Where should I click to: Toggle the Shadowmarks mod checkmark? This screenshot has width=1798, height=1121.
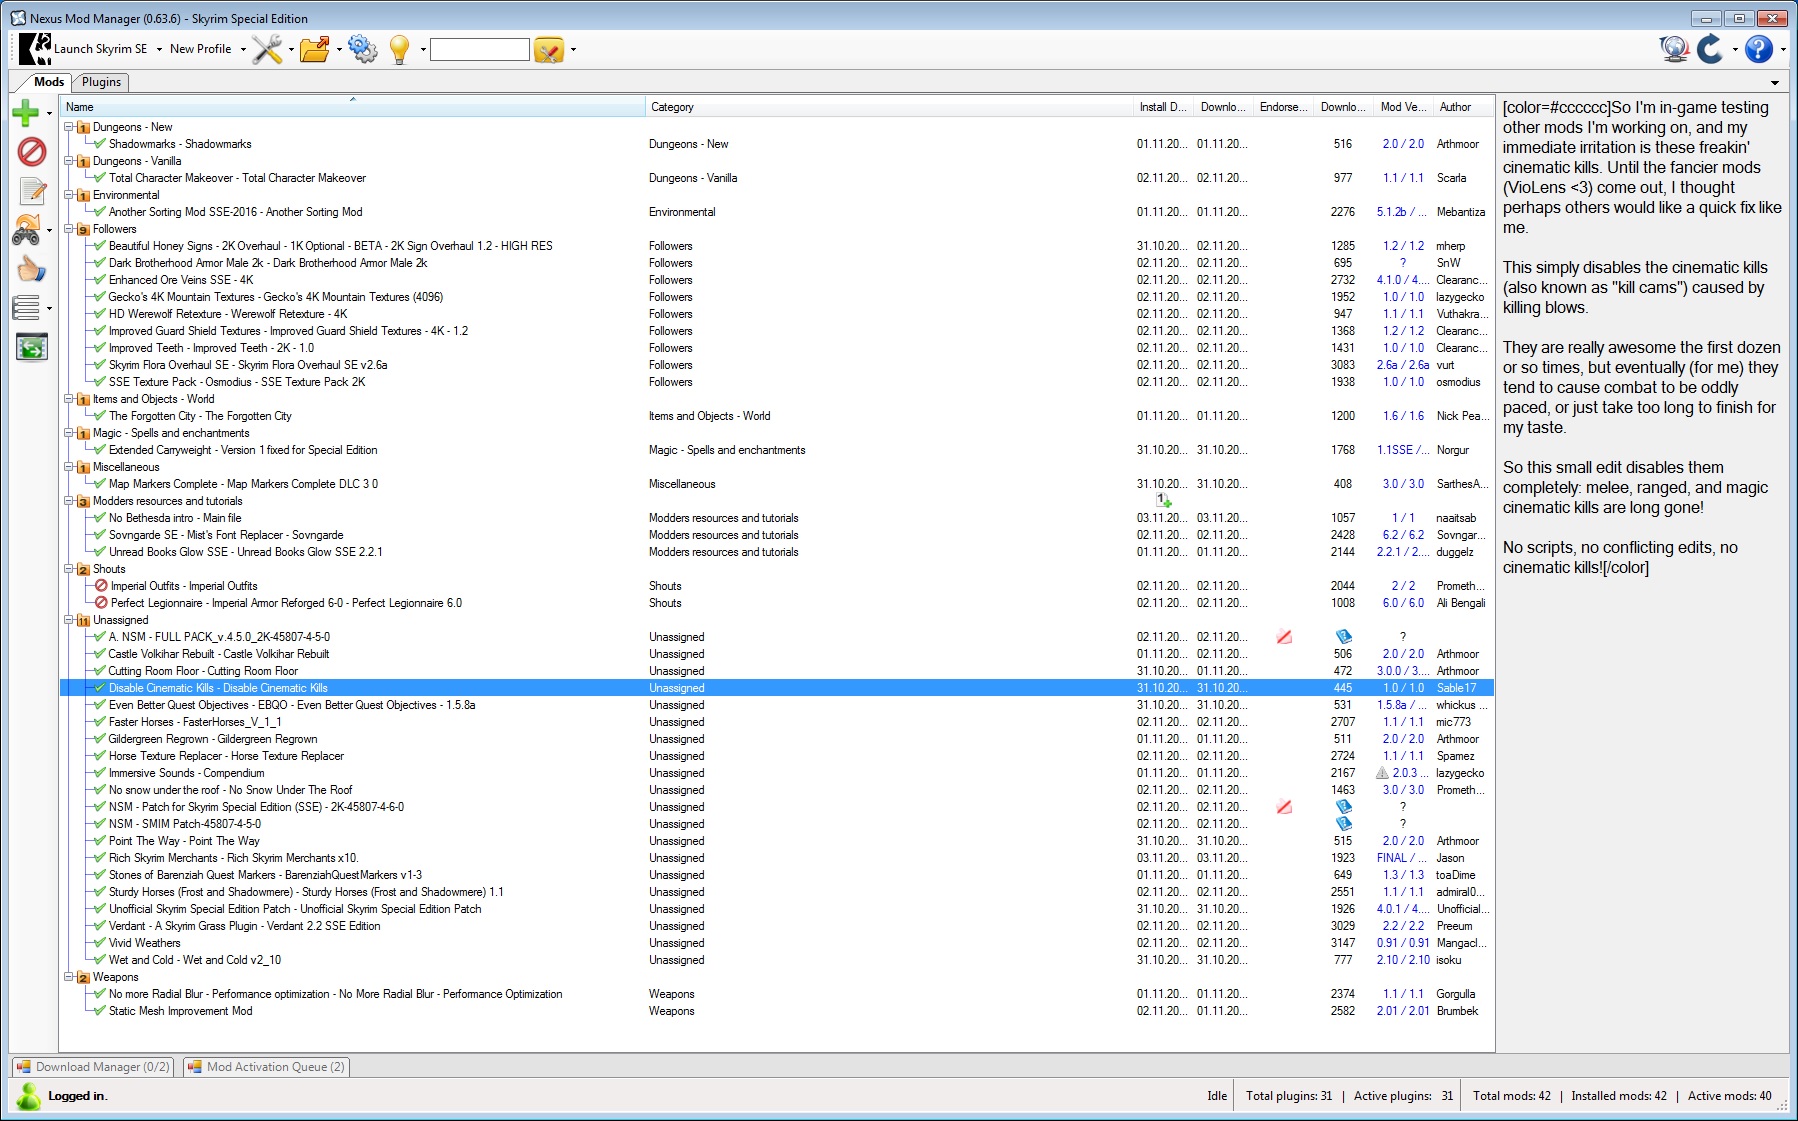click(x=100, y=144)
